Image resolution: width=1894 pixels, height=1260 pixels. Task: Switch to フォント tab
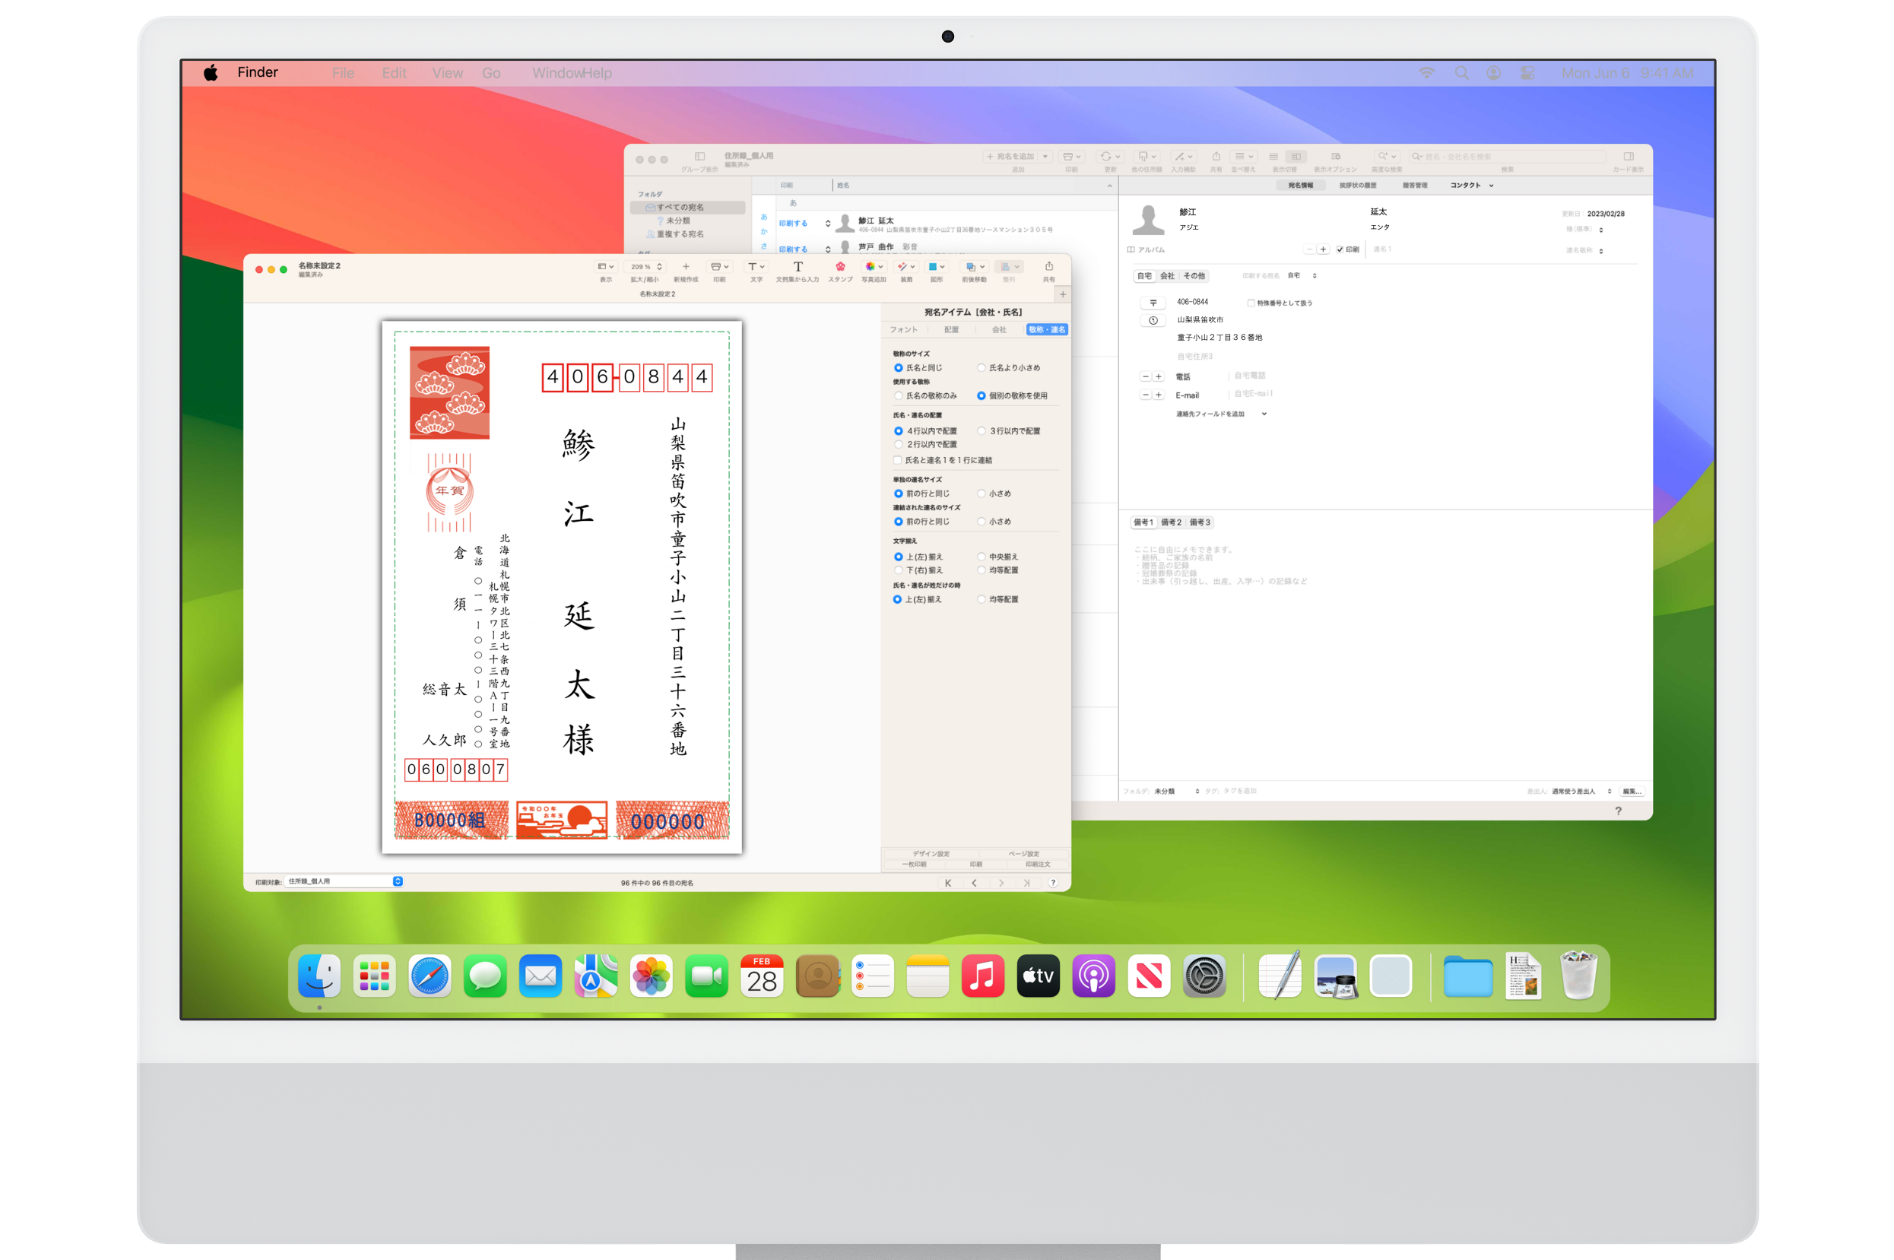click(904, 330)
